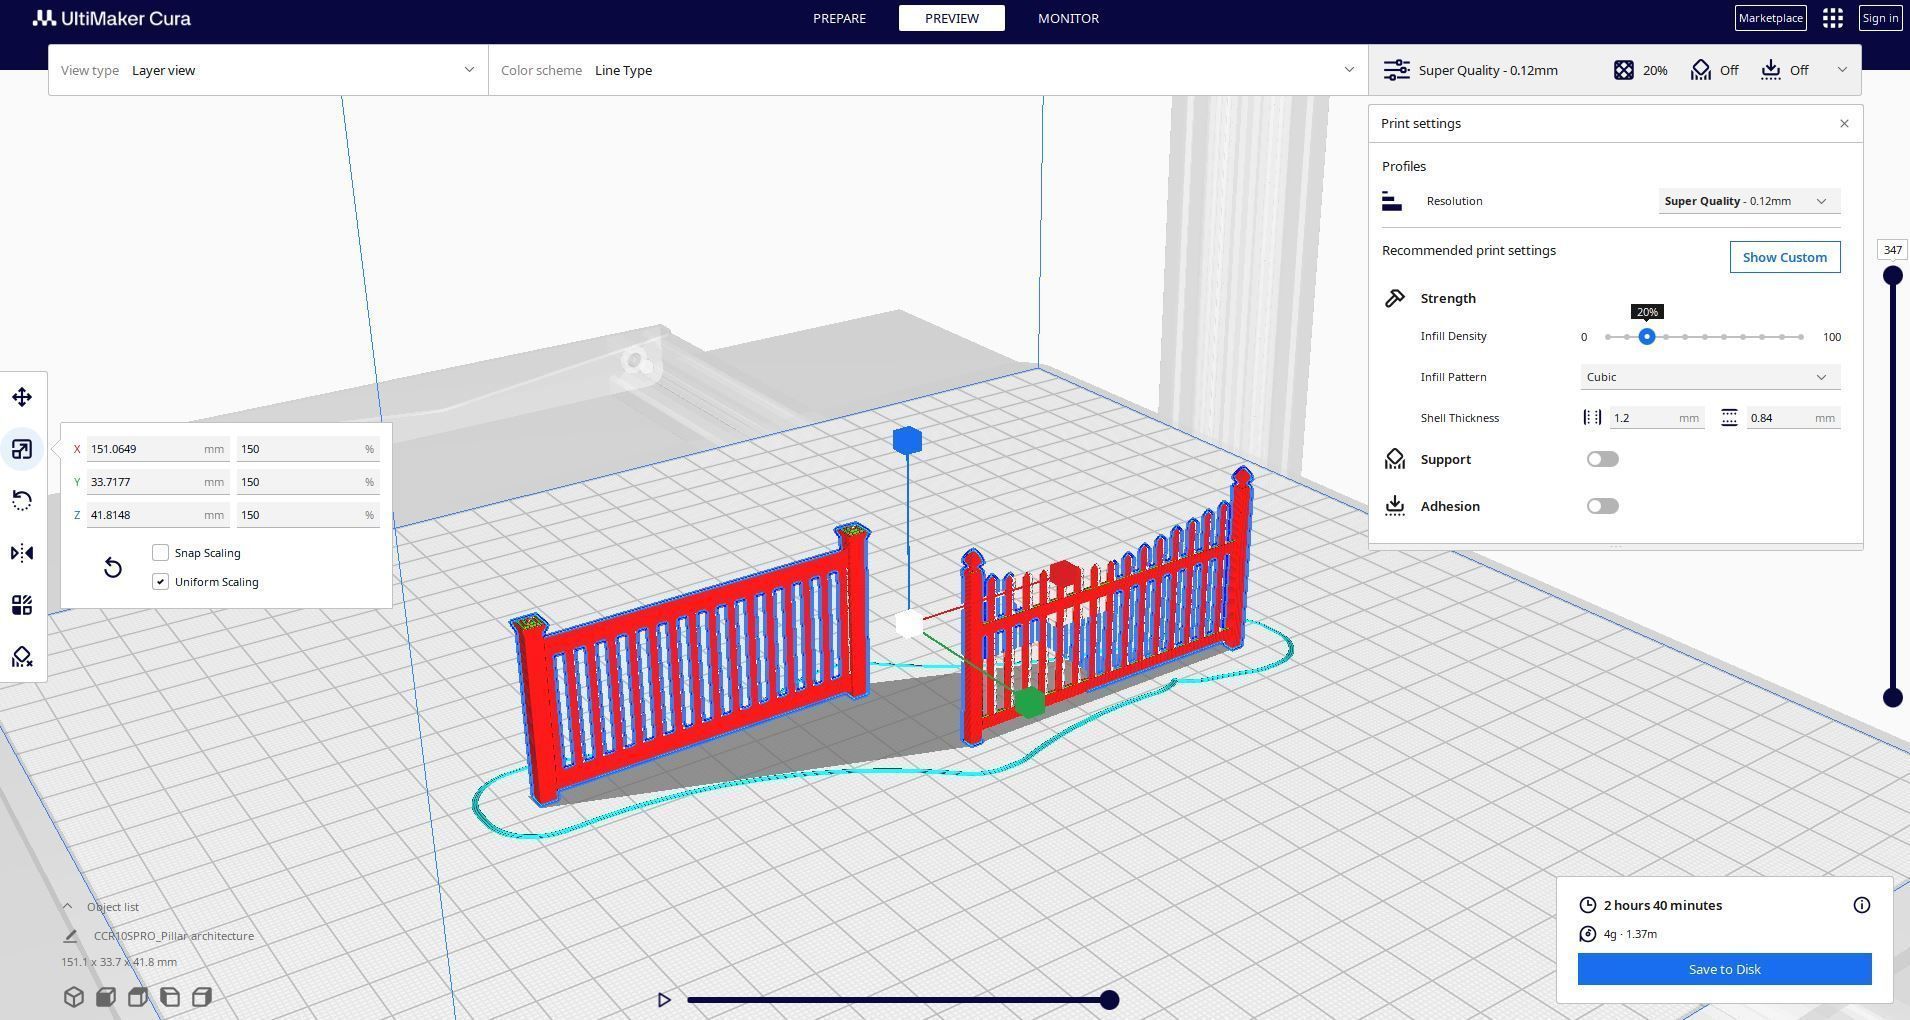Click Show Custom settings button
1910x1020 pixels.
(1785, 257)
